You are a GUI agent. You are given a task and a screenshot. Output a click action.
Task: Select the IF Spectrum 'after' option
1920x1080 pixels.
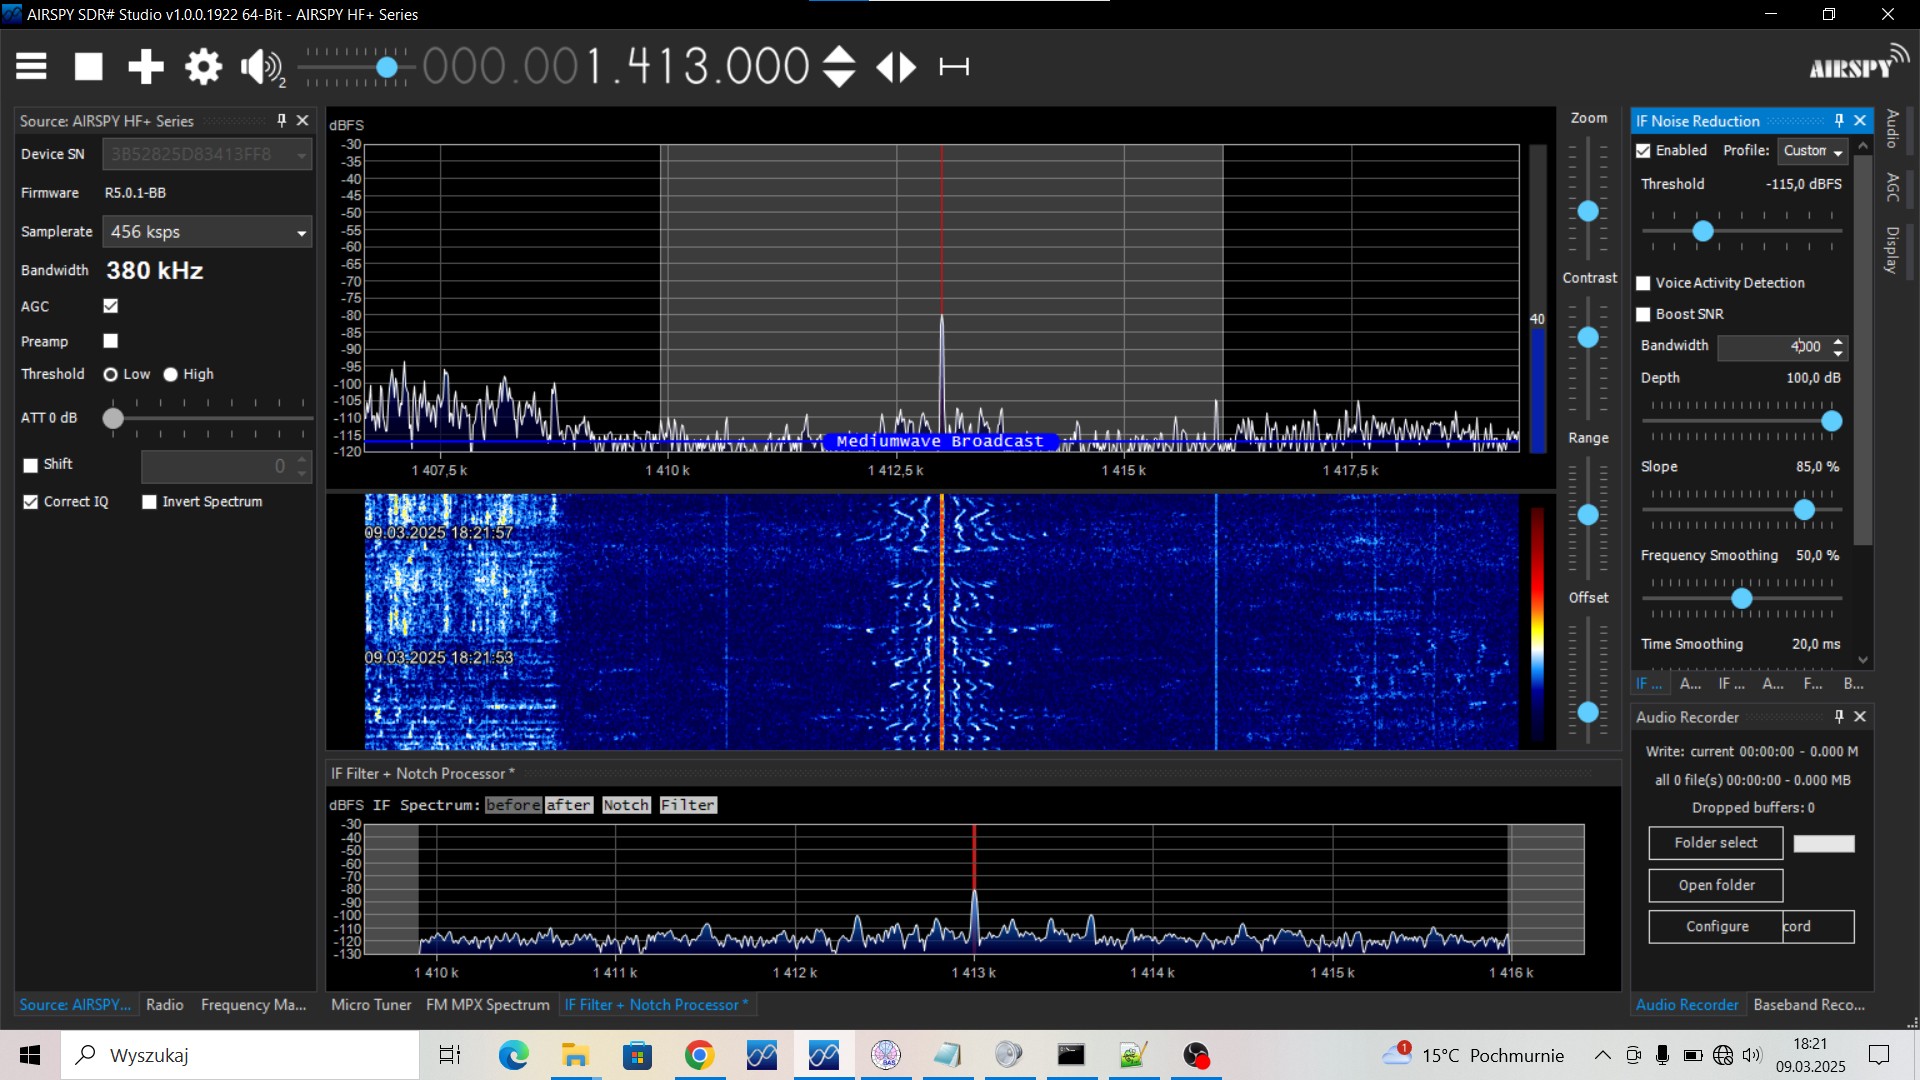pyautogui.click(x=569, y=805)
